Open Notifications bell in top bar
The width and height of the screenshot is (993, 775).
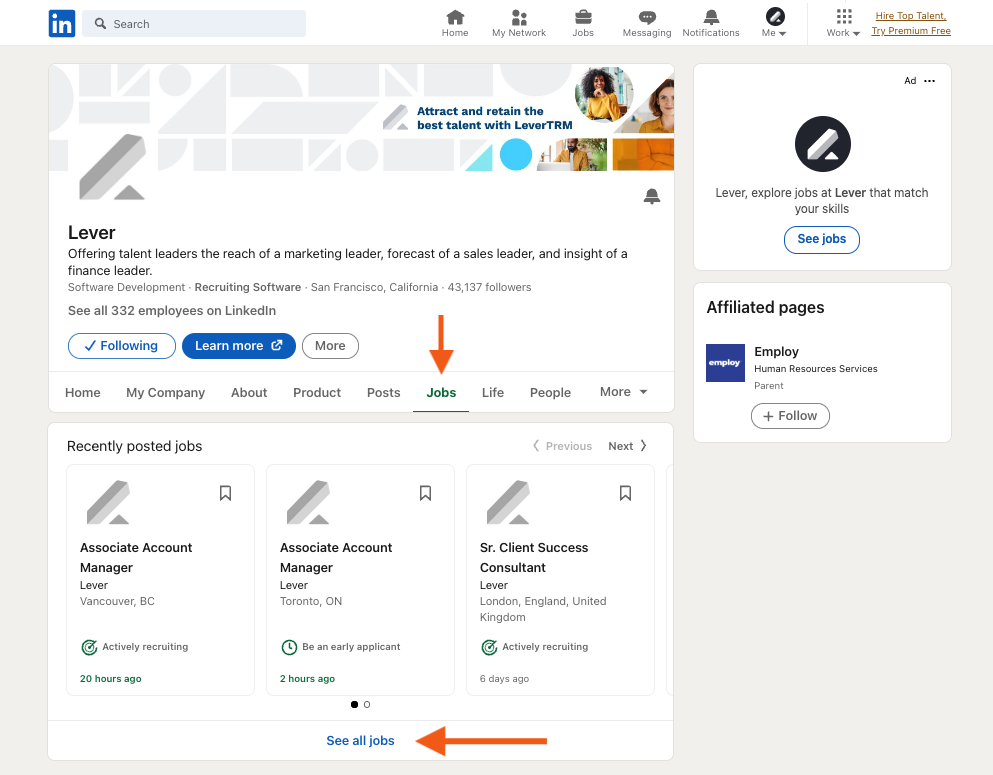pyautogui.click(x=711, y=23)
